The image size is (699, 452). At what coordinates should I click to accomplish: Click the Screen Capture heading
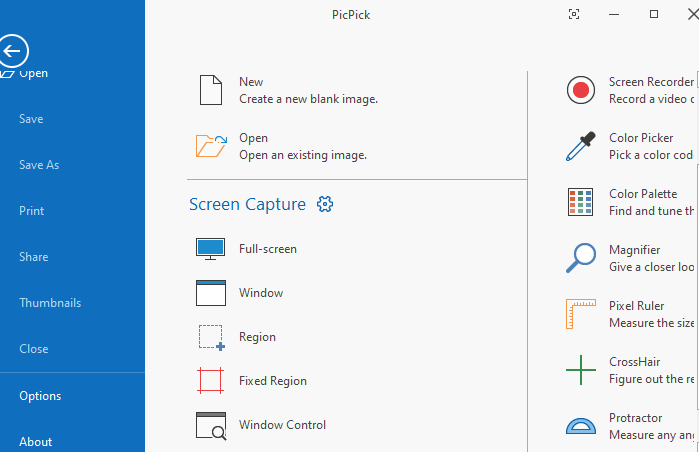pos(247,204)
